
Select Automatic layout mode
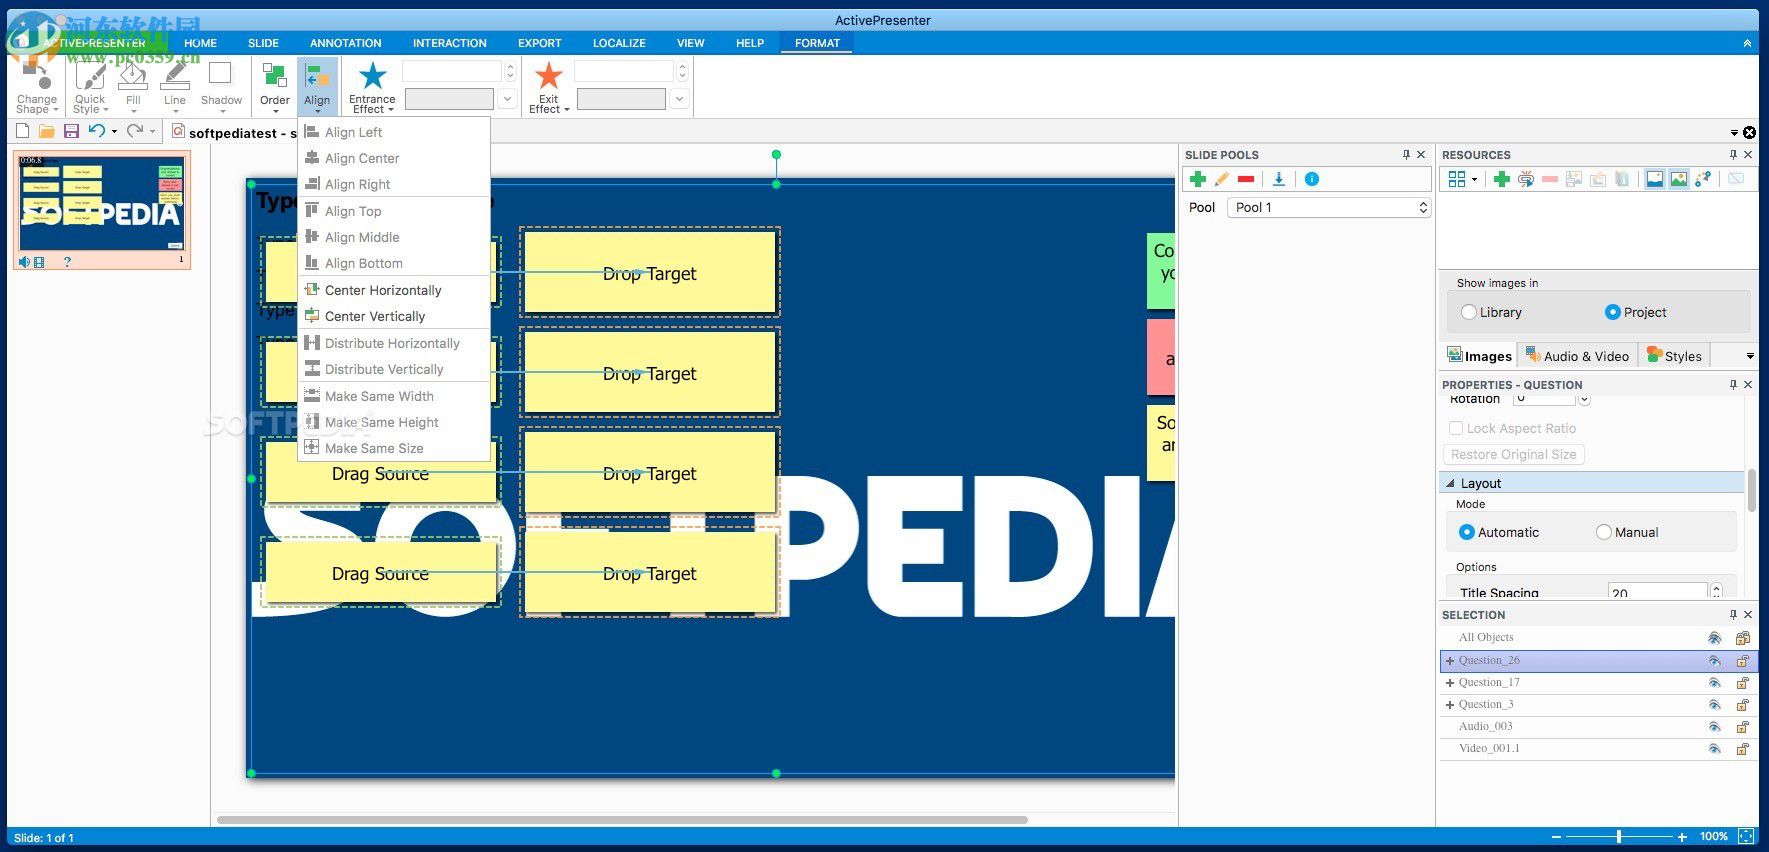click(x=1467, y=532)
